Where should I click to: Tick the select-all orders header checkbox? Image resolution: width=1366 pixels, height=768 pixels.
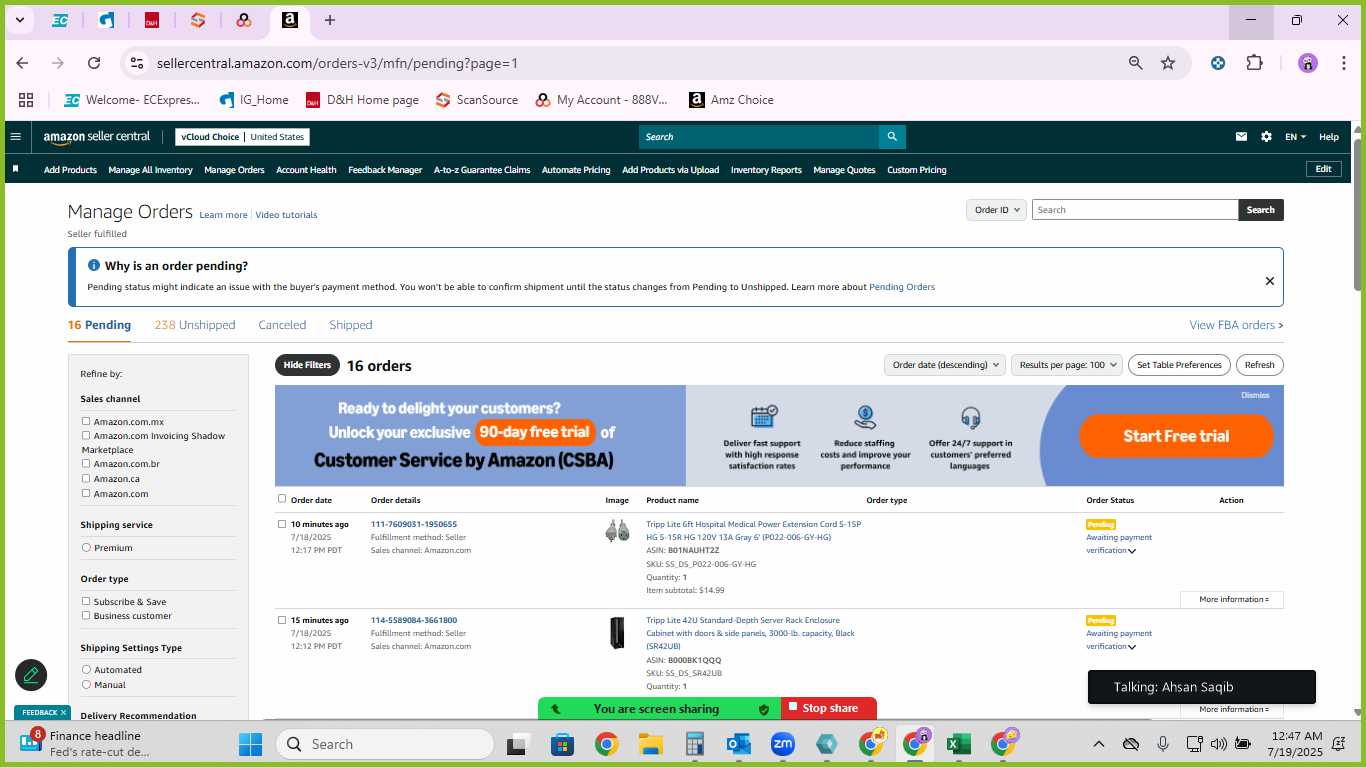coord(282,499)
